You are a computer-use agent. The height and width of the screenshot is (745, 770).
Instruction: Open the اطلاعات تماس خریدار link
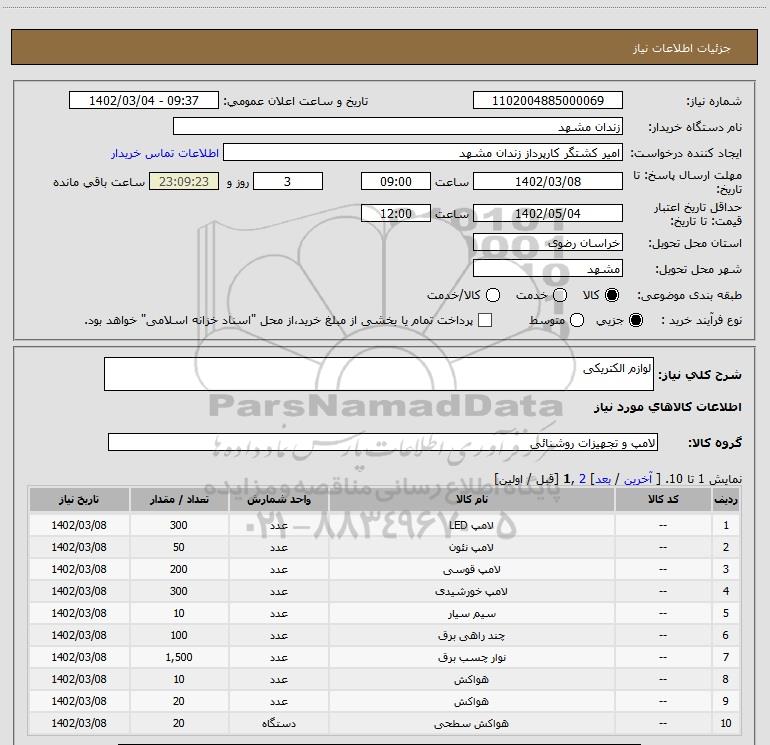(165, 153)
